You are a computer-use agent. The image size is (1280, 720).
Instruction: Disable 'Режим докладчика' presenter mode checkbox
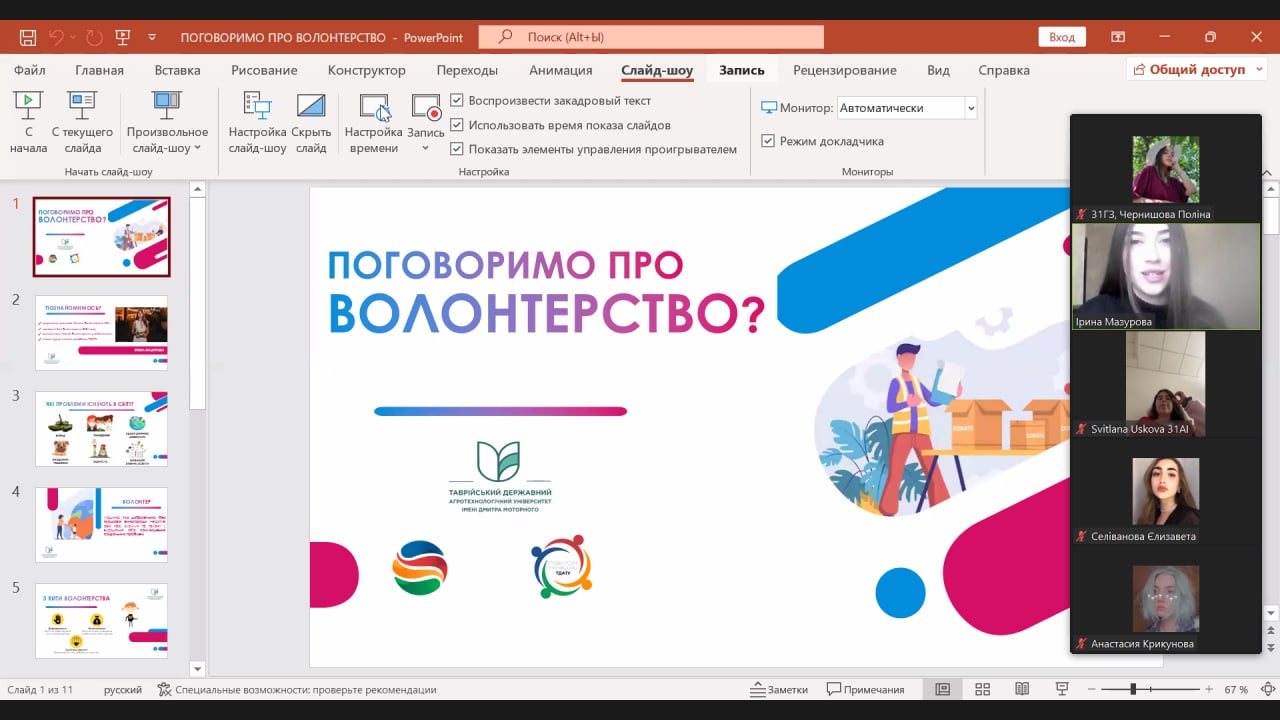(x=768, y=141)
